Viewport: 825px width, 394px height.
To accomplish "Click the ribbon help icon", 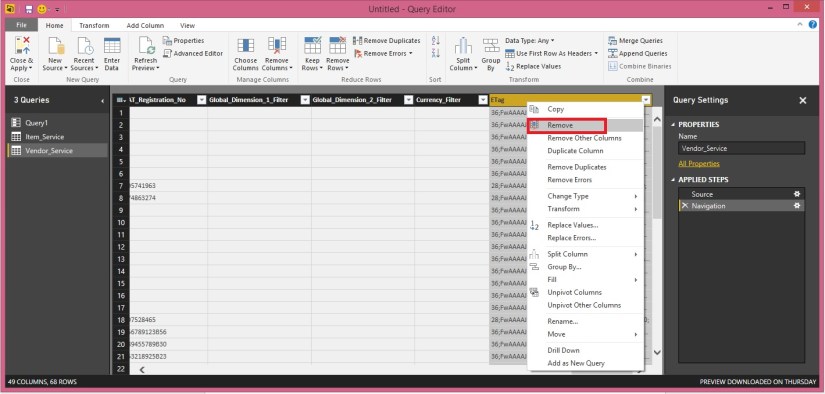I will (813, 24).
